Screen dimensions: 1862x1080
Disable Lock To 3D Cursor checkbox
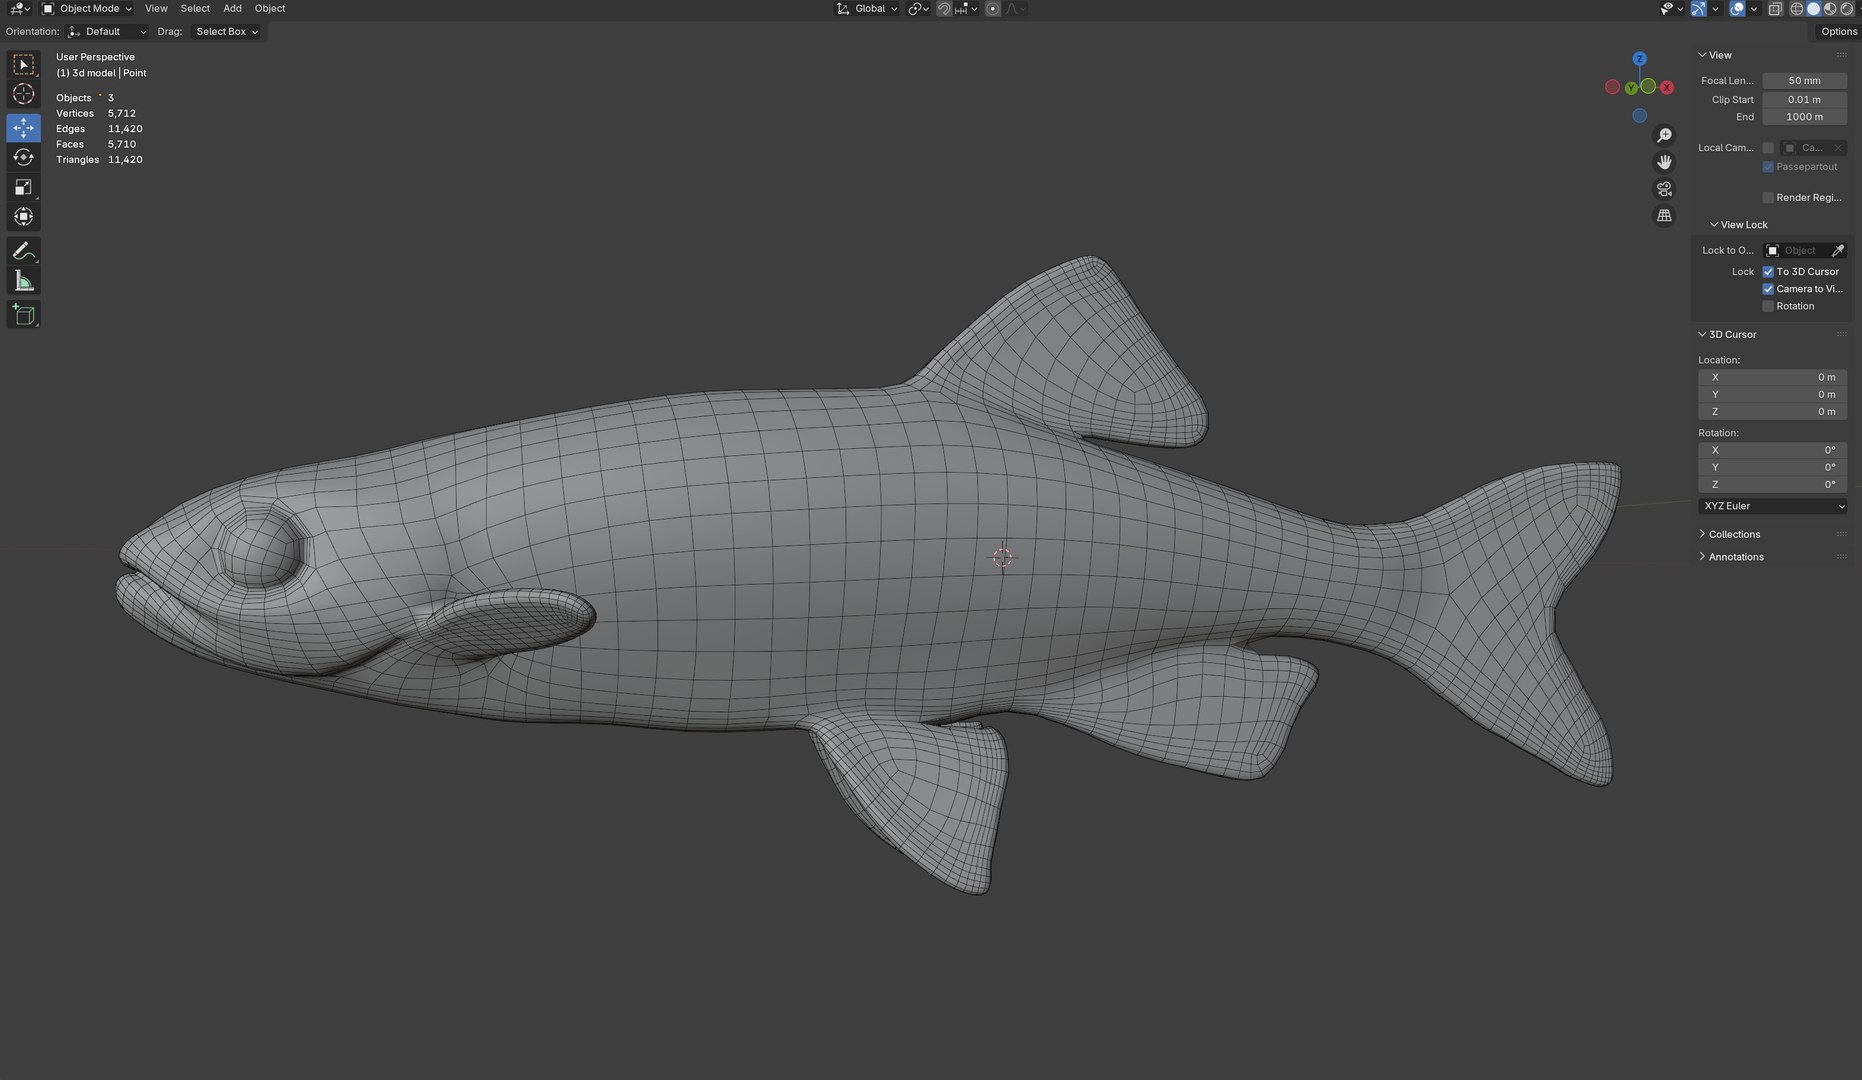coord(1768,272)
